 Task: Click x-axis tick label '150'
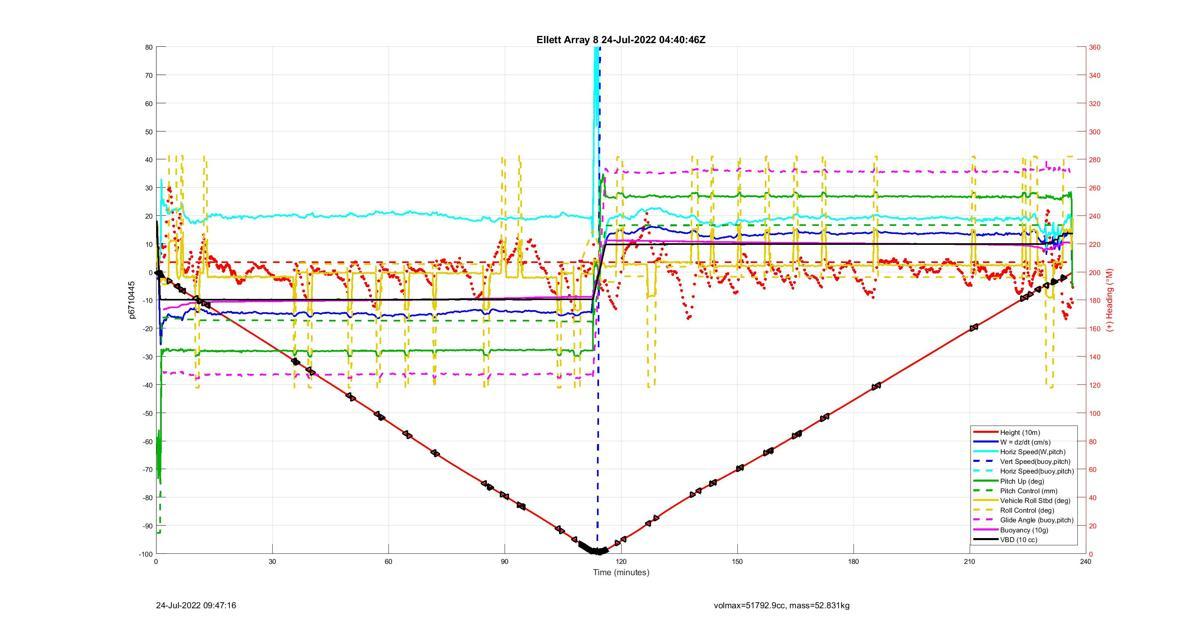click(x=737, y=562)
